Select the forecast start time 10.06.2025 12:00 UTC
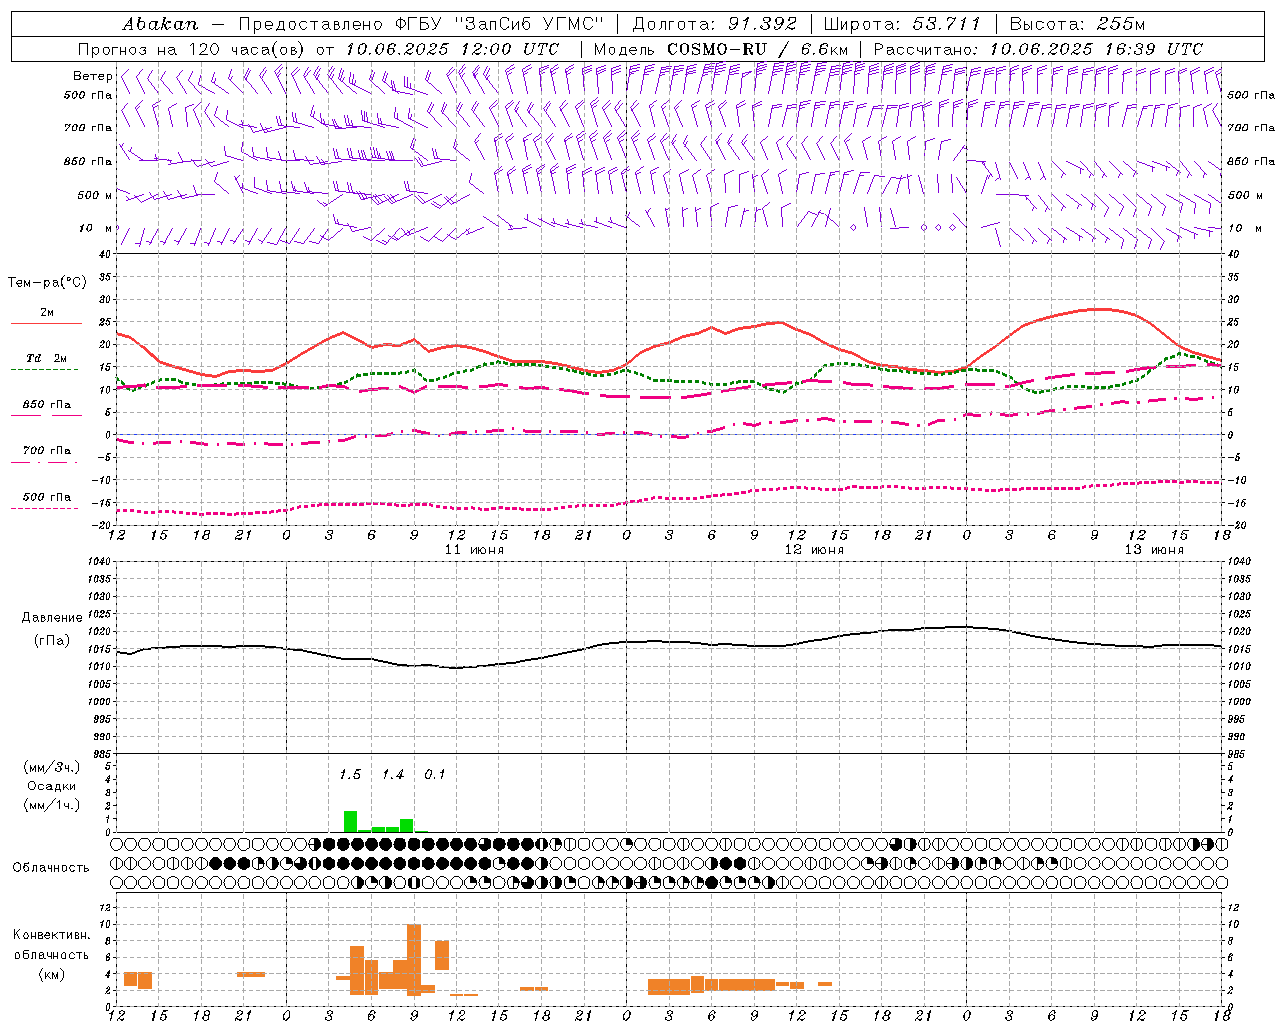This screenshot has width=1280, height=1024. pyautogui.click(x=452, y=49)
